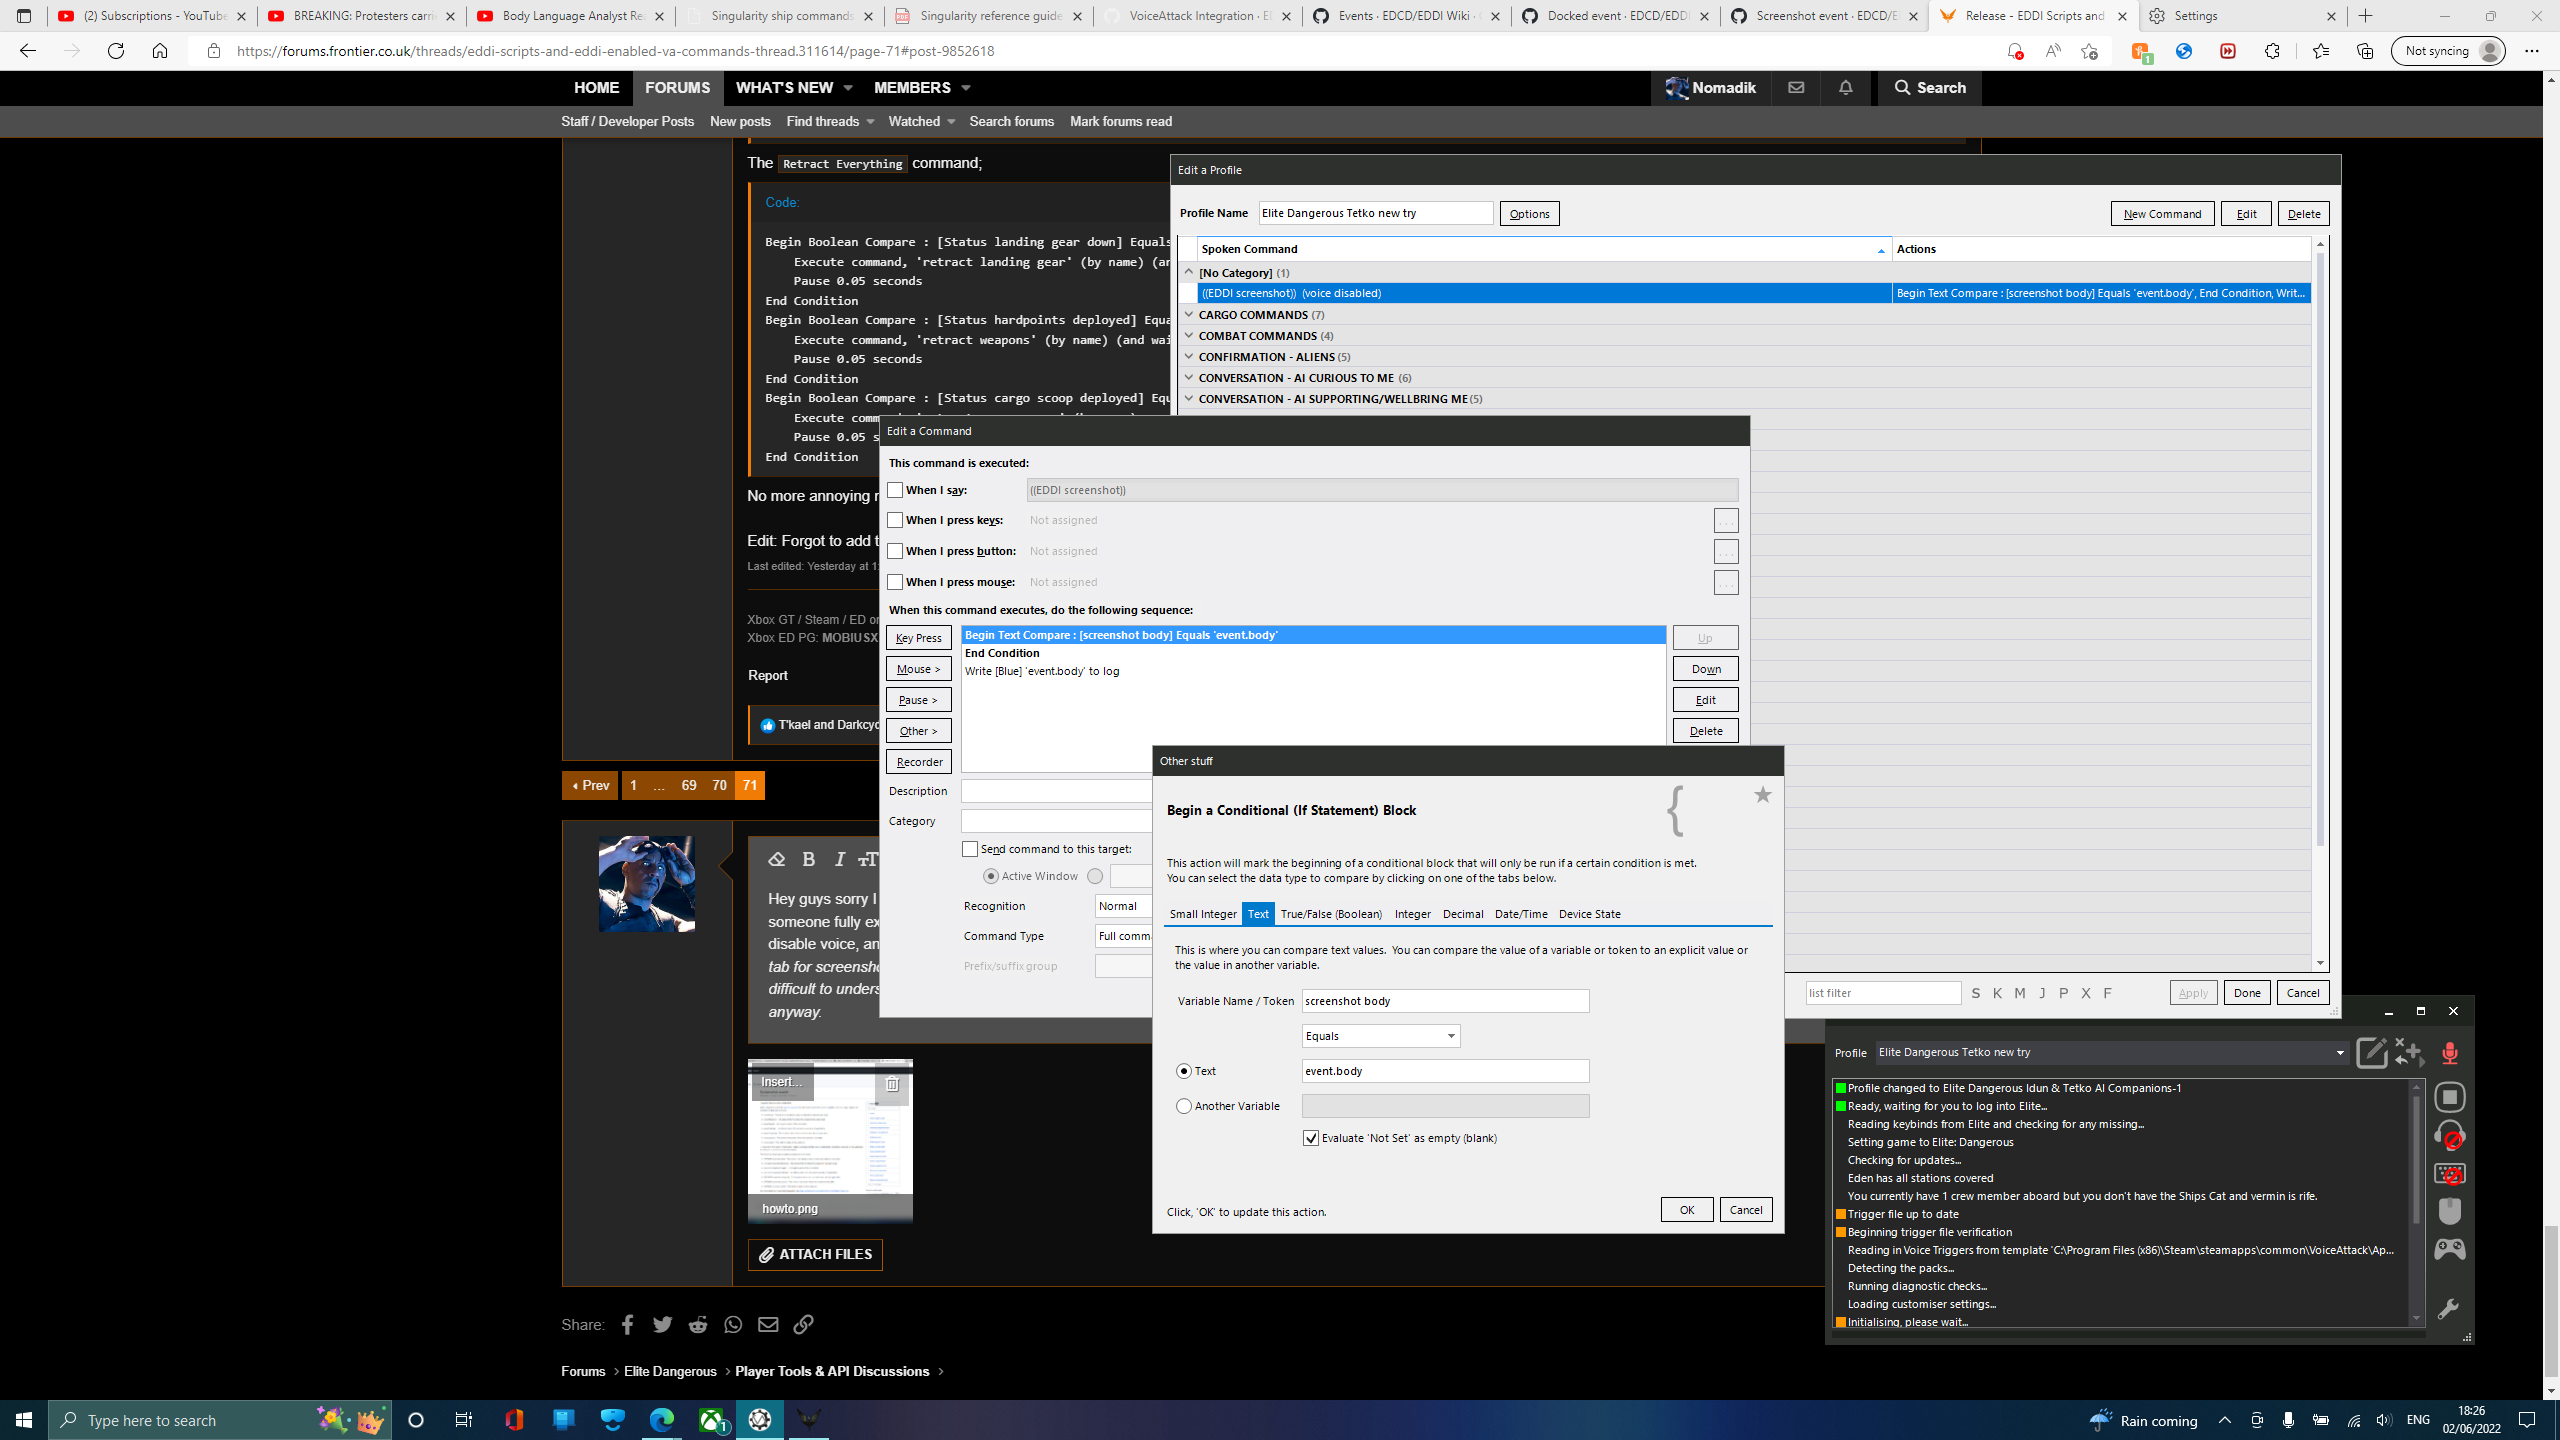Screen dimensions: 2560x1440
Task: Click the Windows Start button
Action: 24,1420
